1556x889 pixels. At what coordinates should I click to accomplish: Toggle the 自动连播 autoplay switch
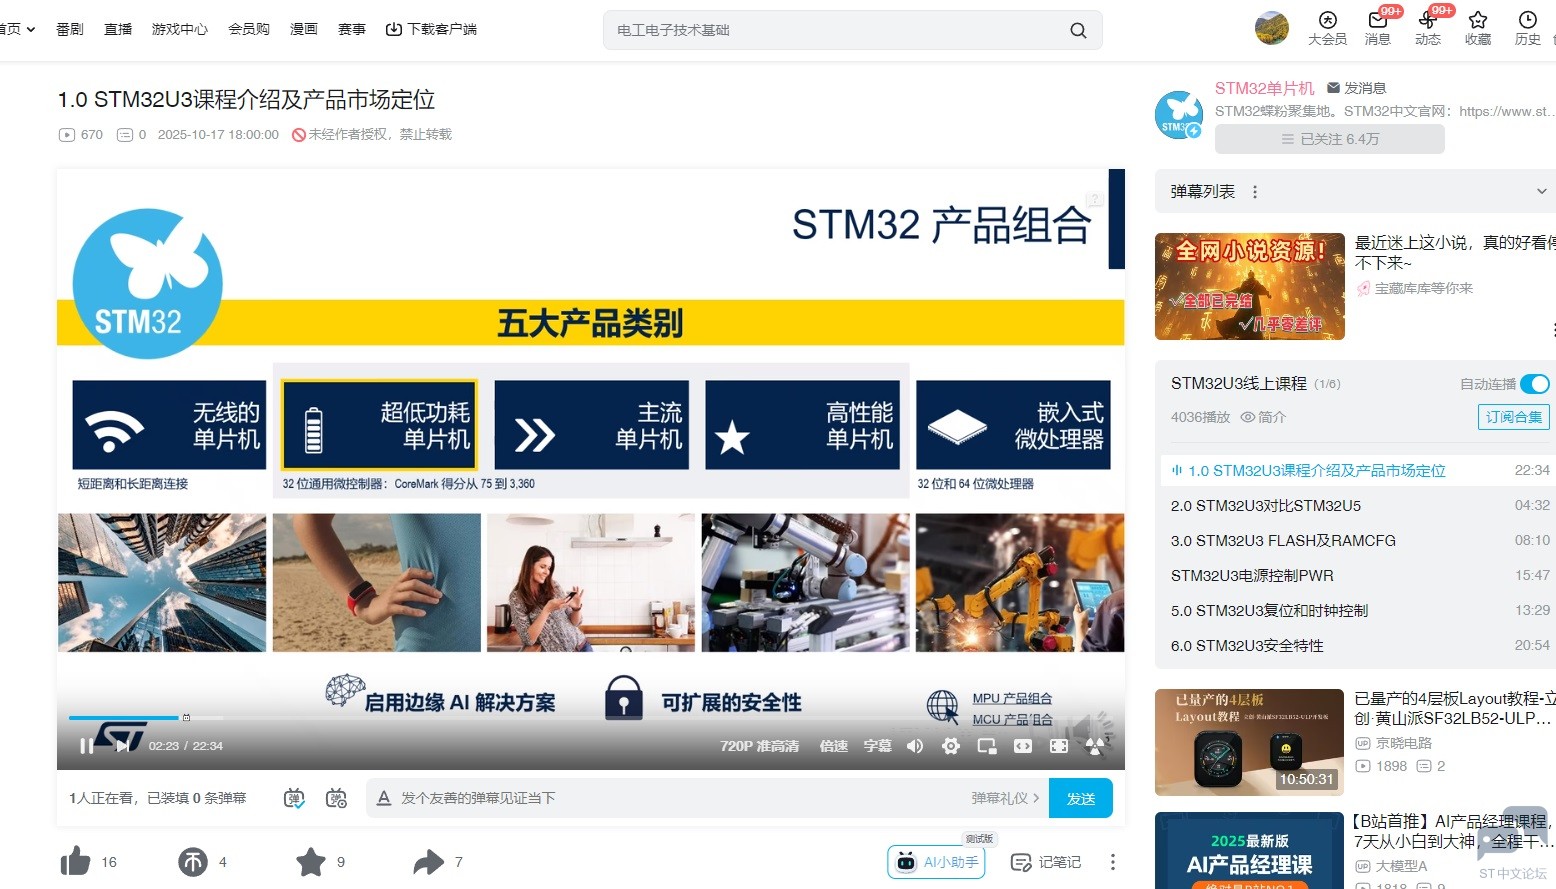[x=1535, y=384]
